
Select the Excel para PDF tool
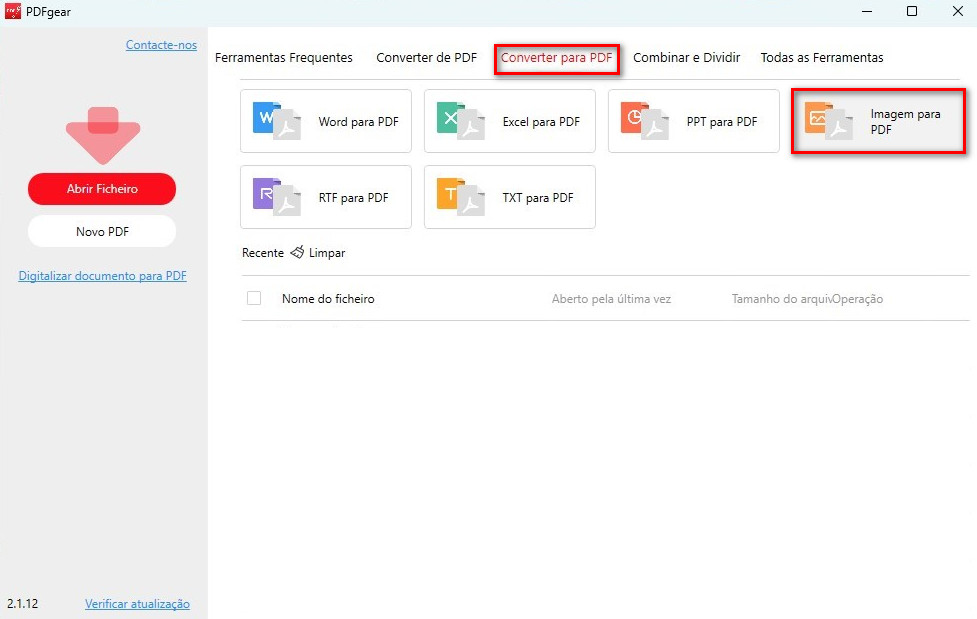pos(509,121)
